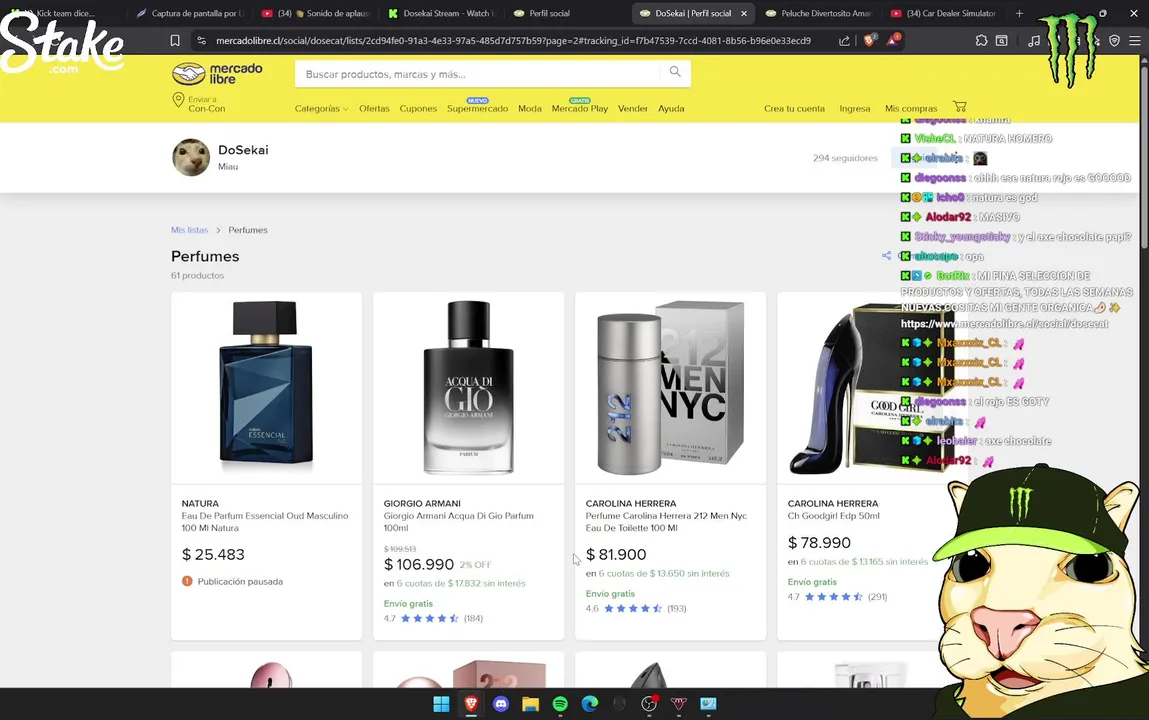Click the $ 81.900 price
Screen dimensions: 1149x720
coord(616,554)
